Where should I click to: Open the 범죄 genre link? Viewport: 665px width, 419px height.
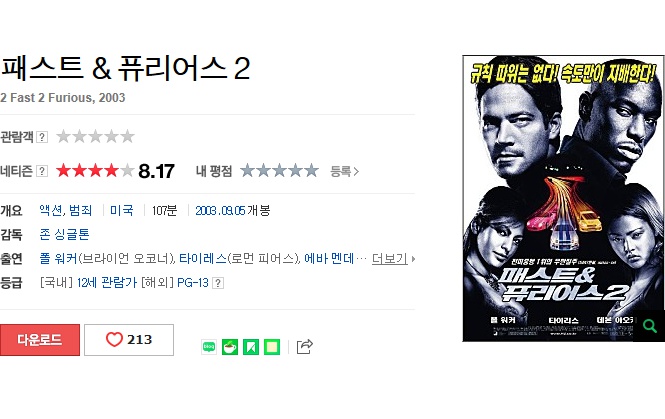tap(80, 210)
